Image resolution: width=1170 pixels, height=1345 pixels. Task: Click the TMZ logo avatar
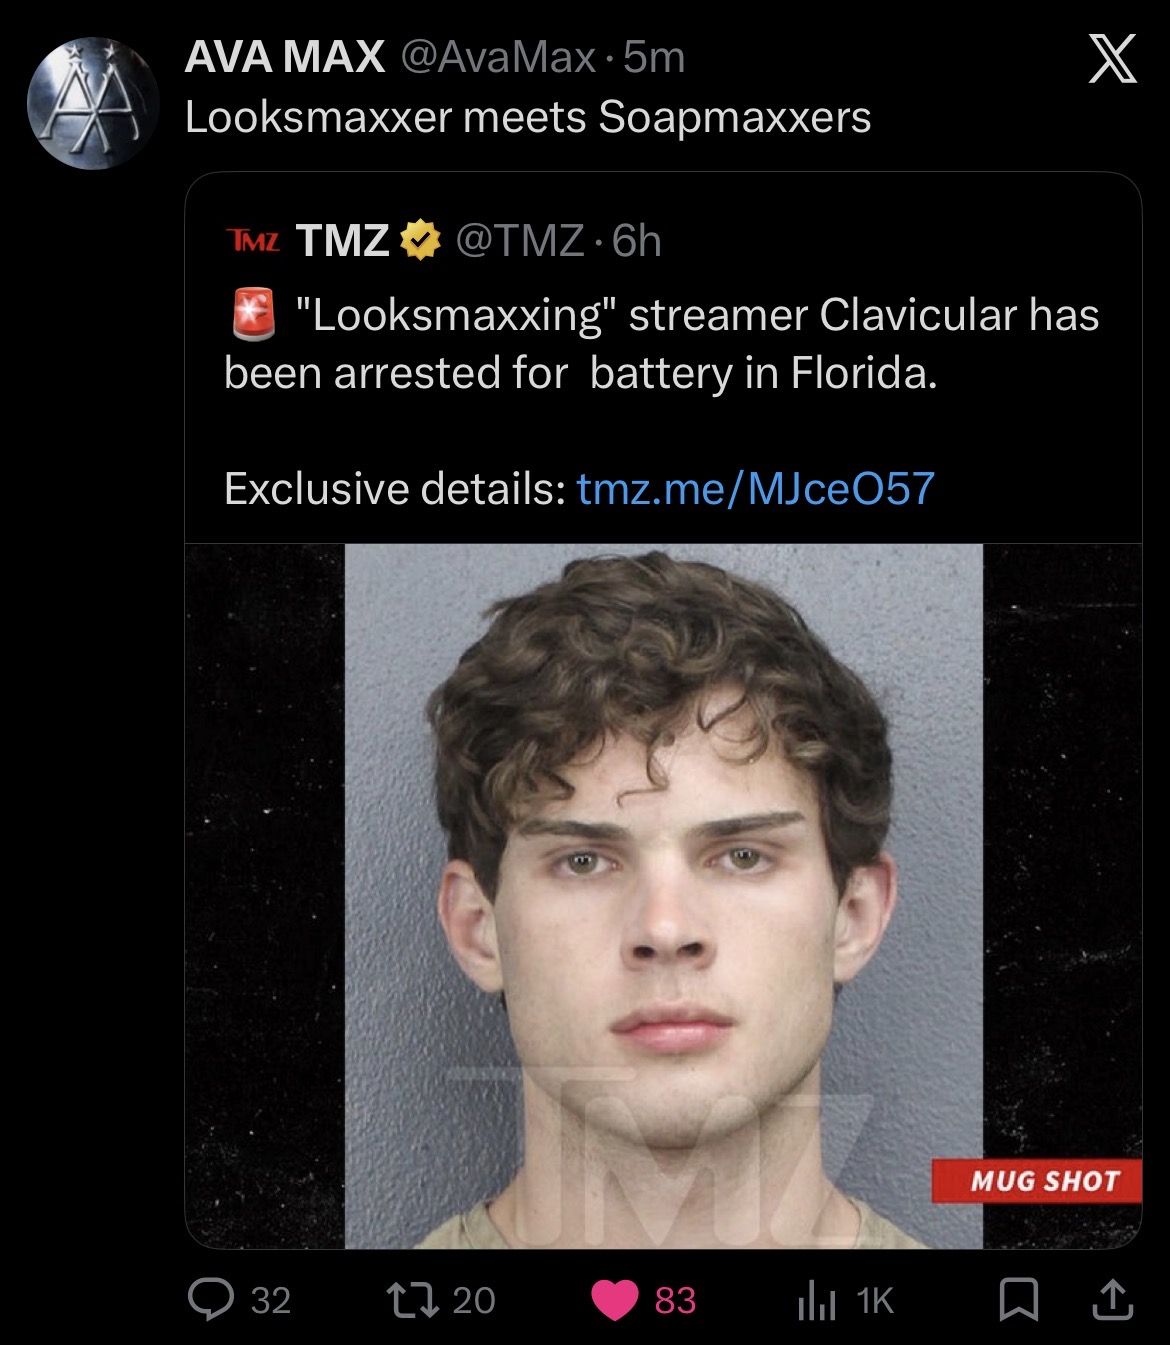point(252,241)
